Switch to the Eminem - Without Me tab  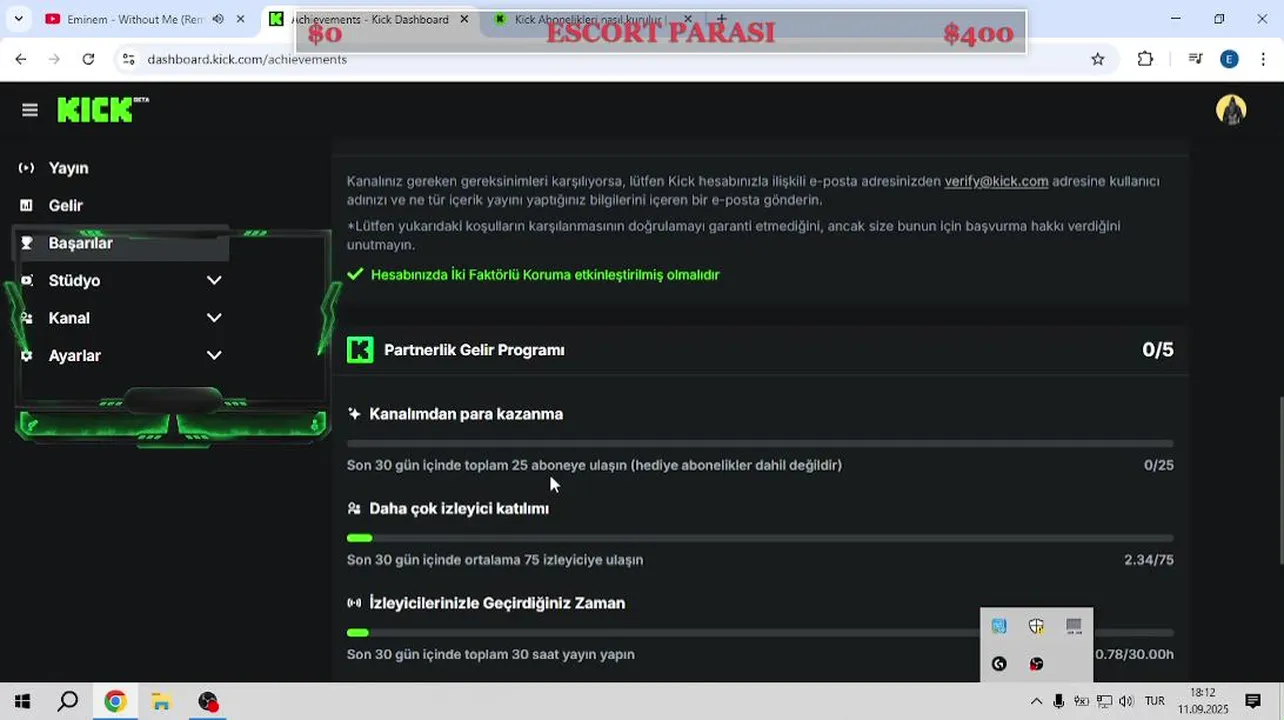click(134, 19)
